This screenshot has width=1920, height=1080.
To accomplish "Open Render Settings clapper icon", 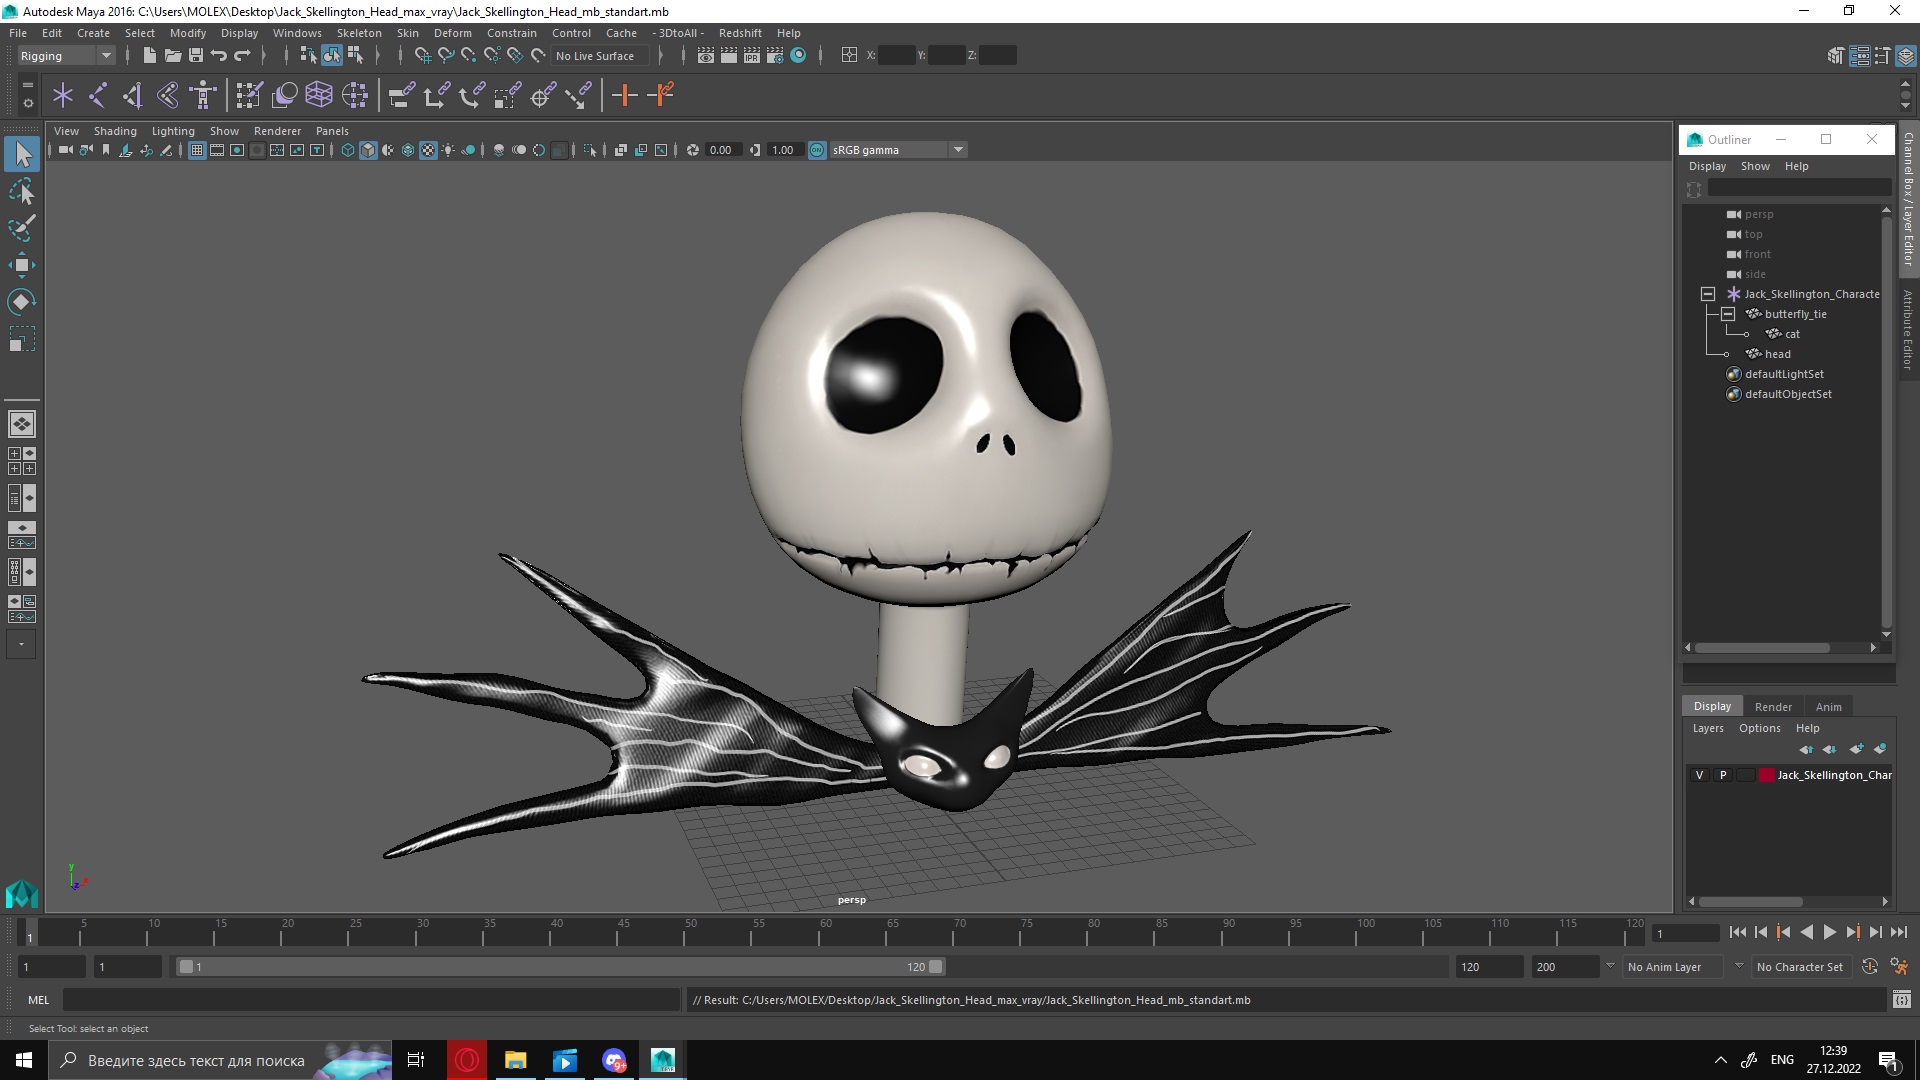I will [x=775, y=55].
